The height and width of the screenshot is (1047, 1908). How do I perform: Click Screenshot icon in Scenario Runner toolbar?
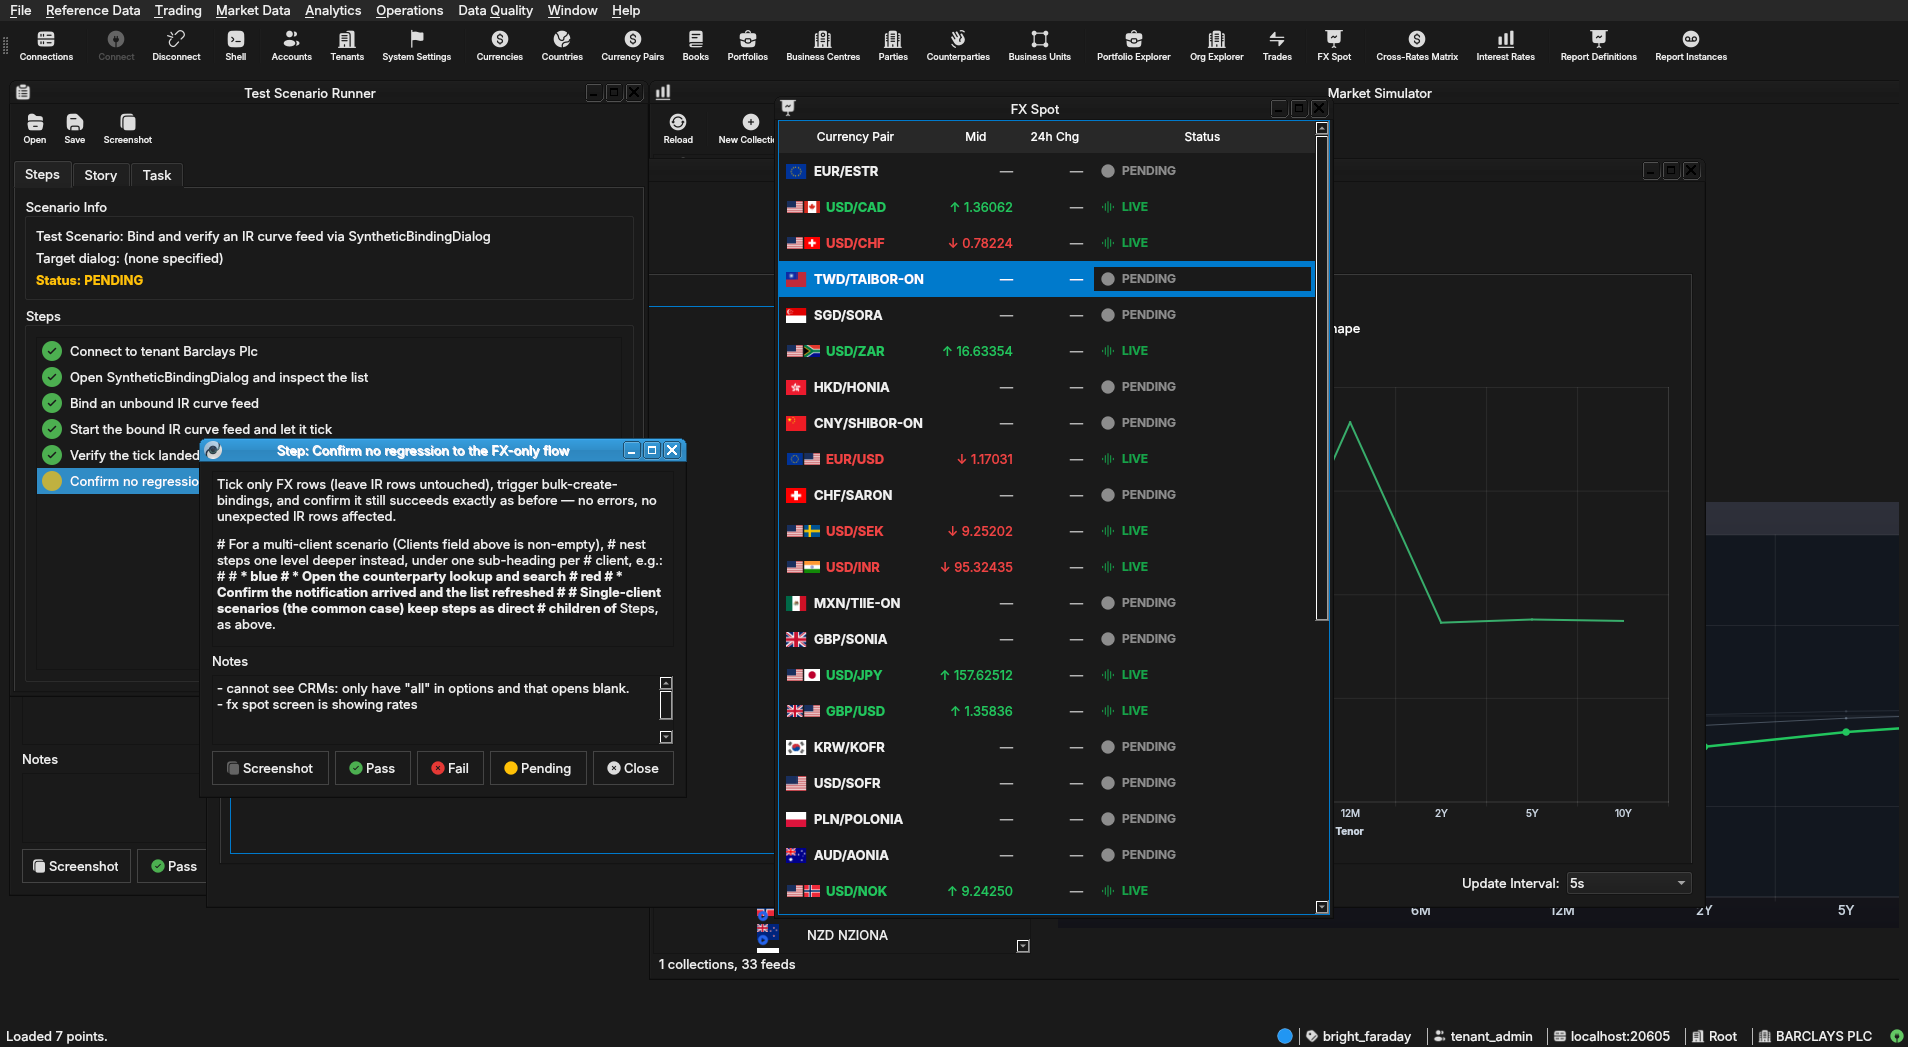[128, 129]
